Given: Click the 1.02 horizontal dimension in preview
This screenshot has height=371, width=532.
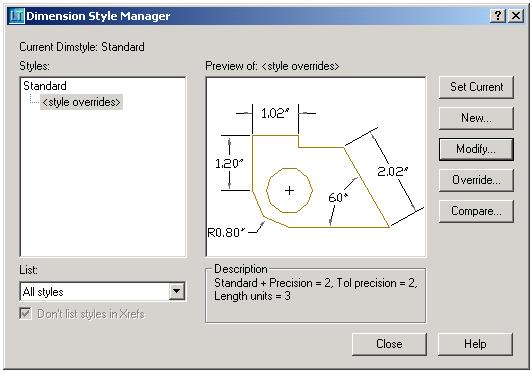Looking at the screenshot, I should coord(275,113).
